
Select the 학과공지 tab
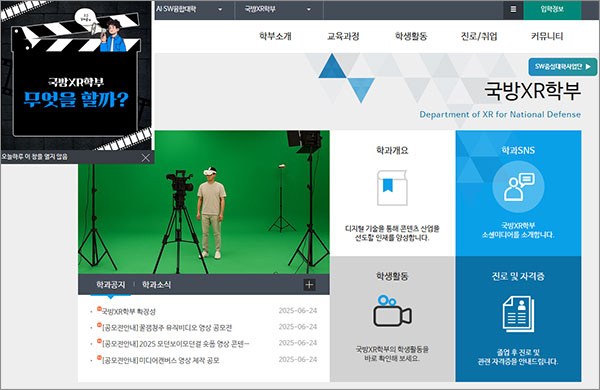pos(111,284)
